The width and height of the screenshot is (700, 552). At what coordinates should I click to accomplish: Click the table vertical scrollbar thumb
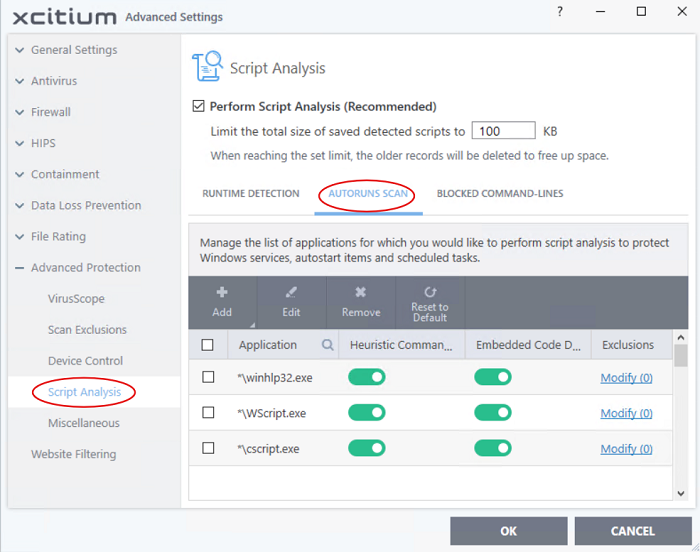tap(681, 355)
